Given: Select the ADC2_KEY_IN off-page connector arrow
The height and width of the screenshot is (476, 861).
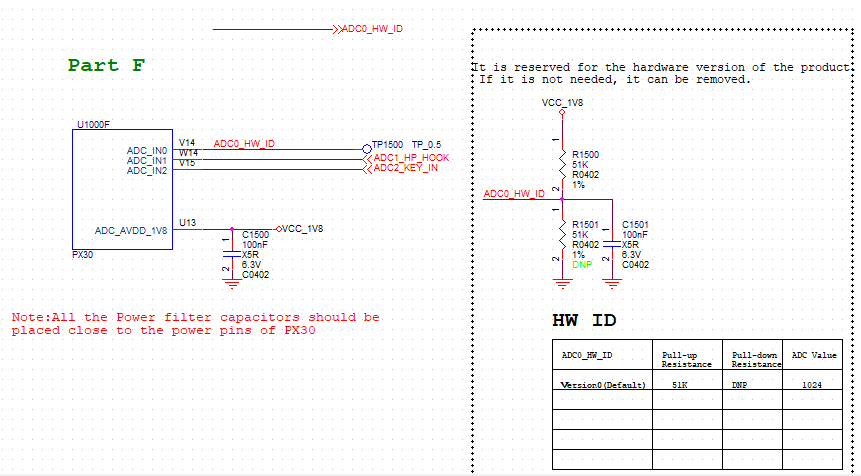Looking at the screenshot, I should pos(367,169).
